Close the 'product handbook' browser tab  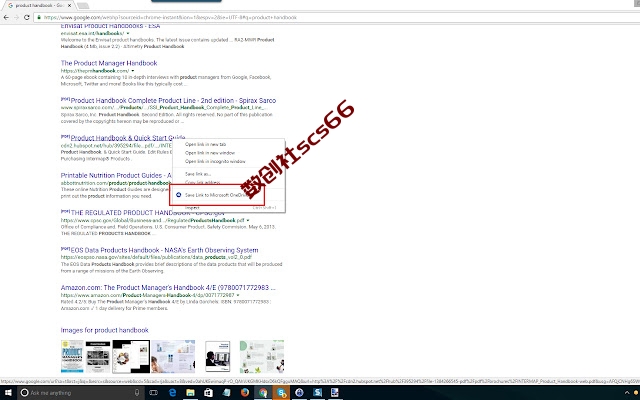coord(69,5)
